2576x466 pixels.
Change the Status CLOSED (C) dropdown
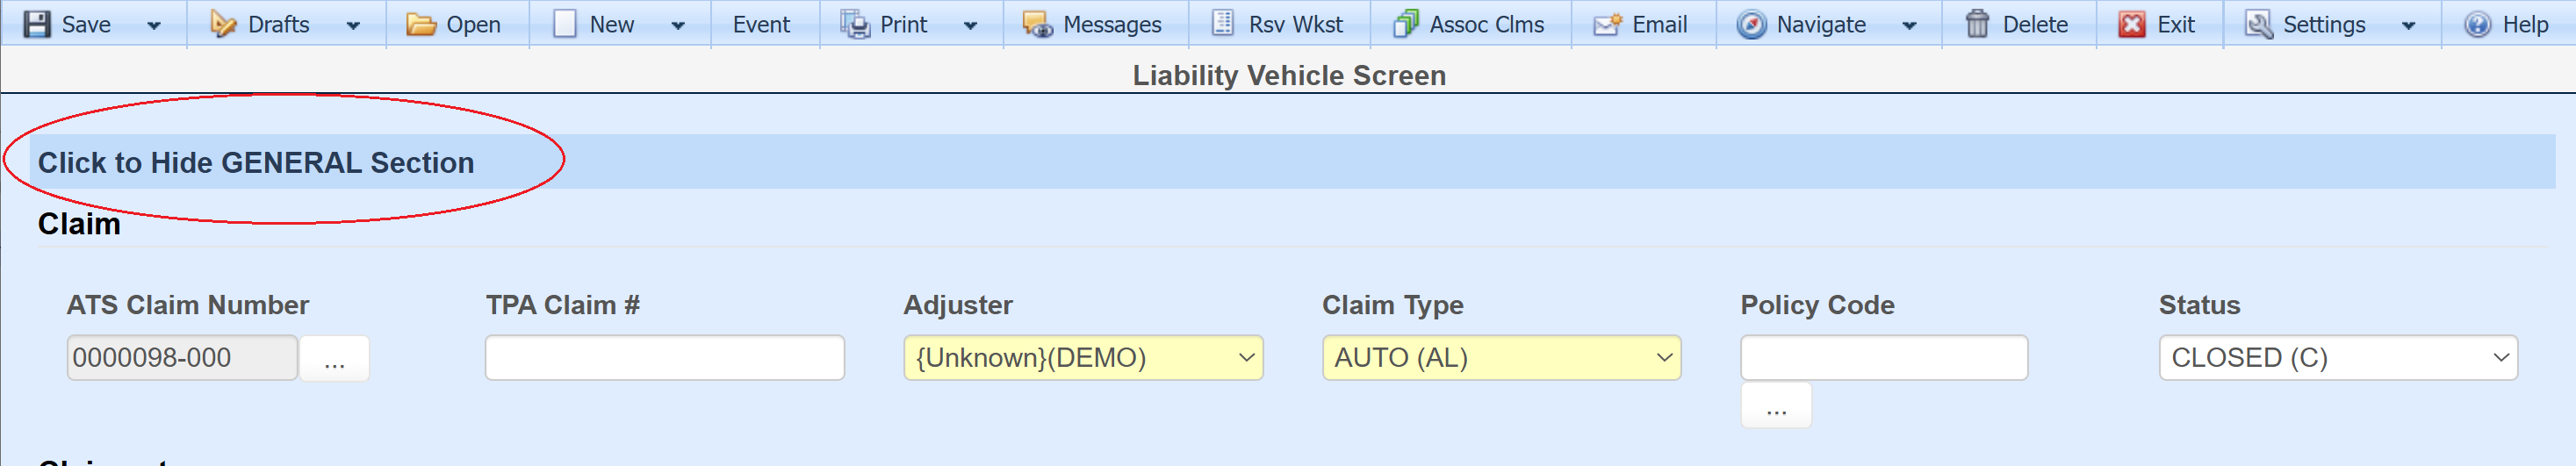[x=2337, y=358]
